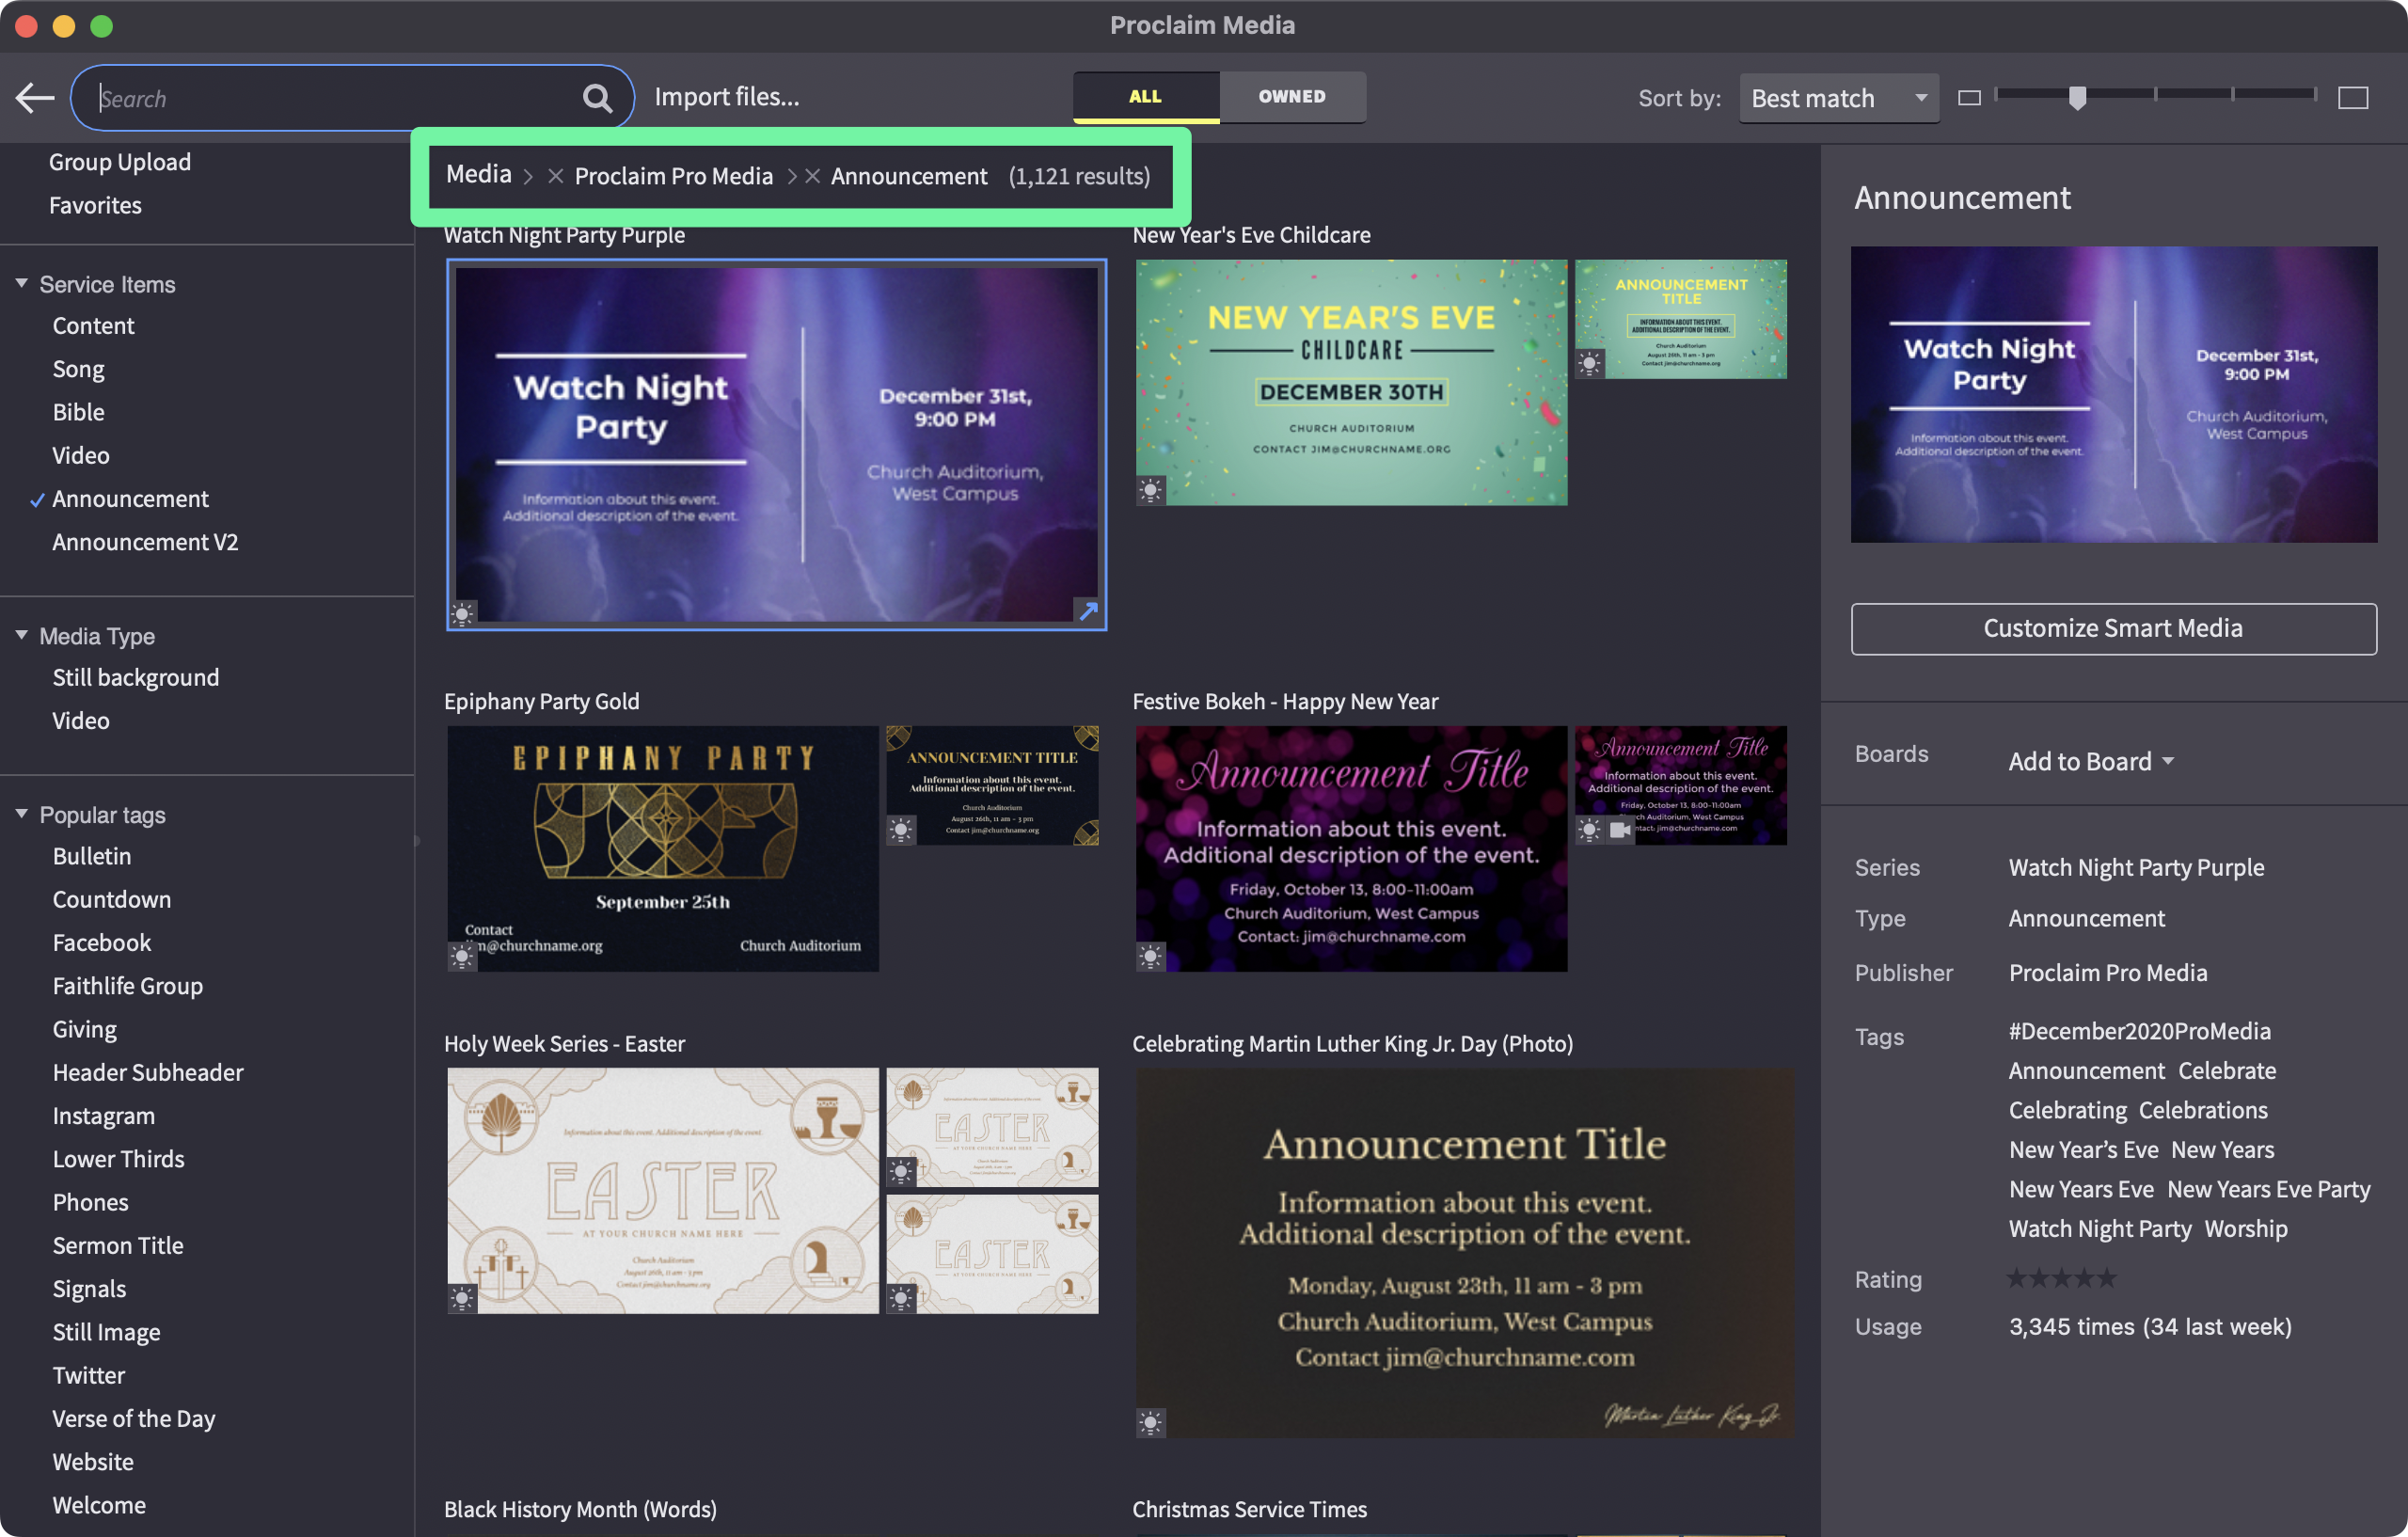This screenshot has width=2408, height=1537.
Task: Click the small thumbnail size icon
Action: (x=1969, y=98)
